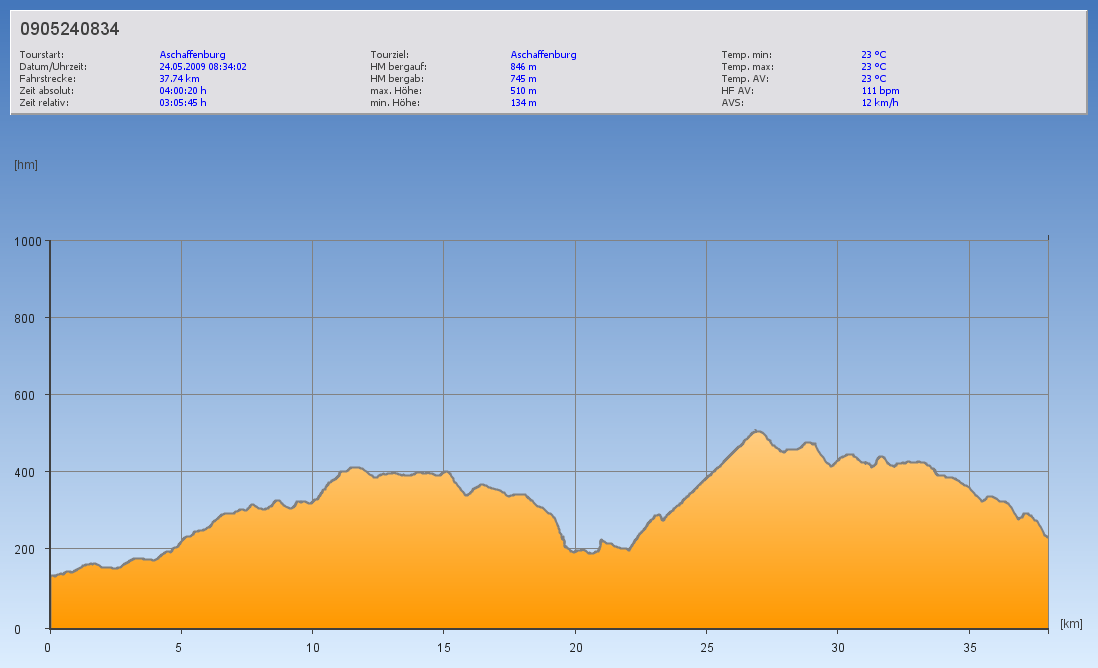Click the [km] x-axis unit label
Image resolution: width=1098 pixels, height=668 pixels.
pyautogui.click(x=1071, y=624)
